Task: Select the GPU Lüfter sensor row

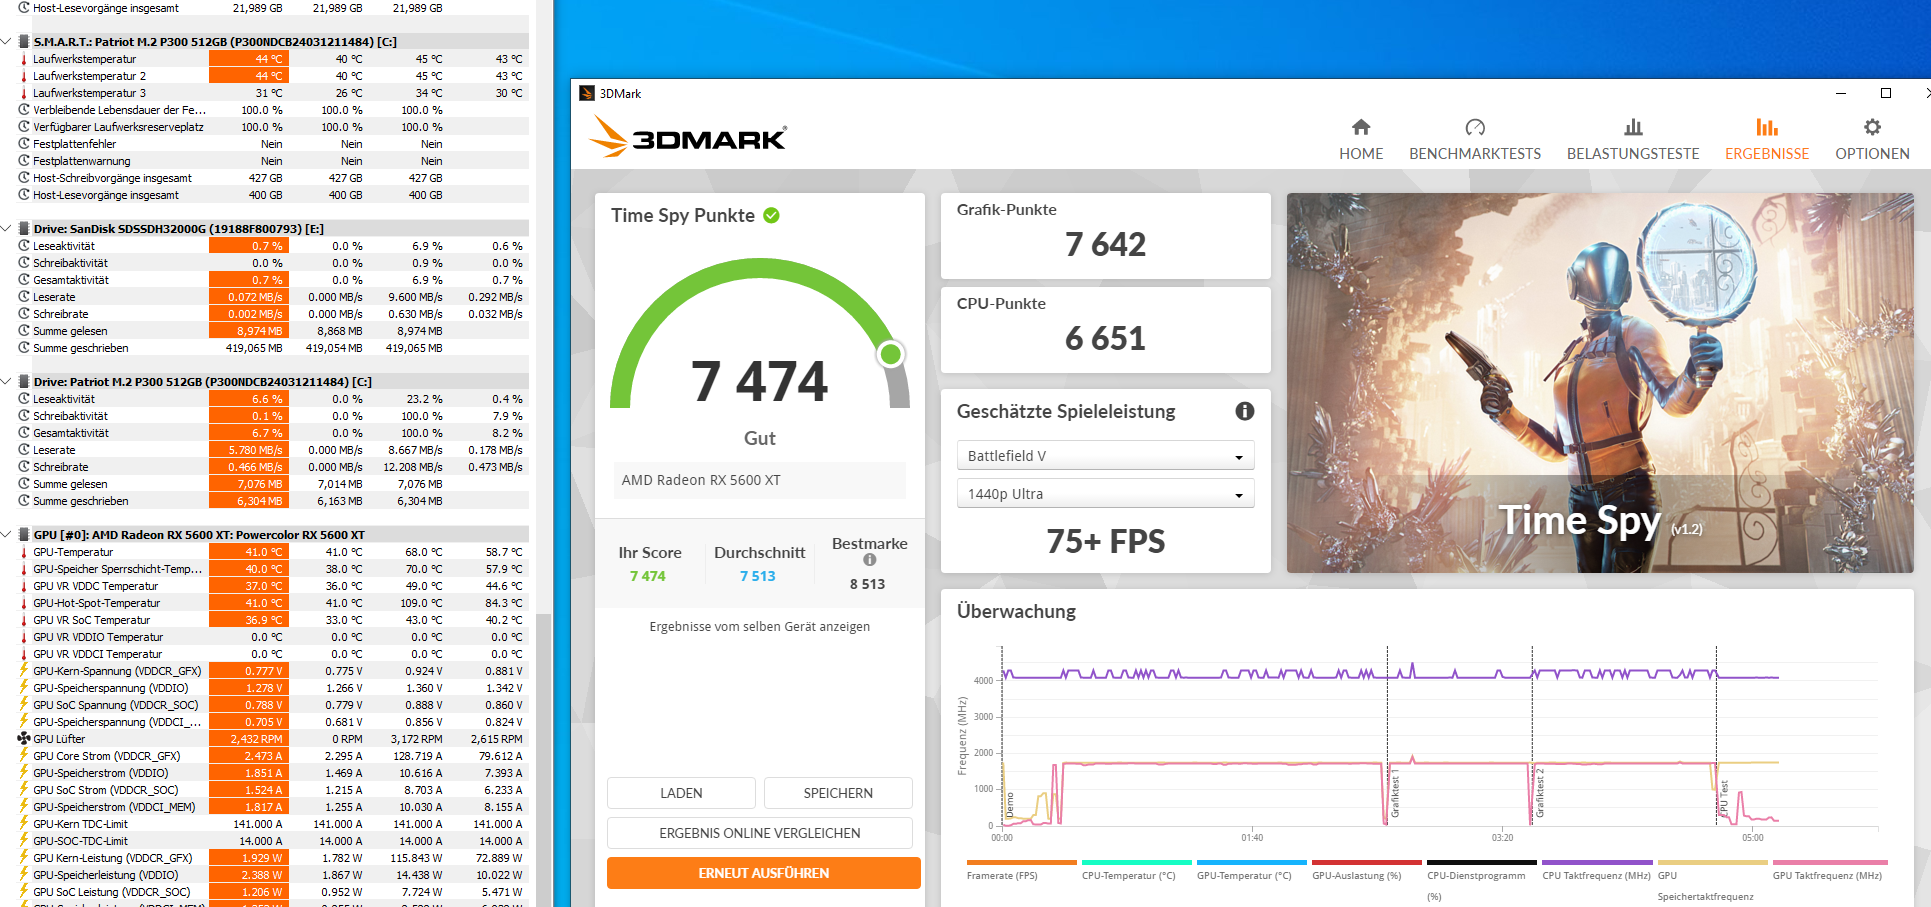Action: (x=272, y=739)
